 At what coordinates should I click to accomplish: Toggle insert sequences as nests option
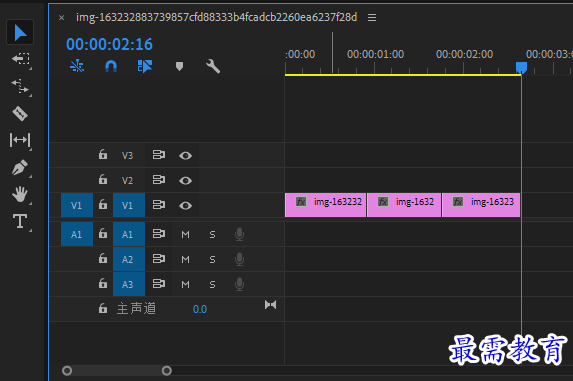(77, 66)
